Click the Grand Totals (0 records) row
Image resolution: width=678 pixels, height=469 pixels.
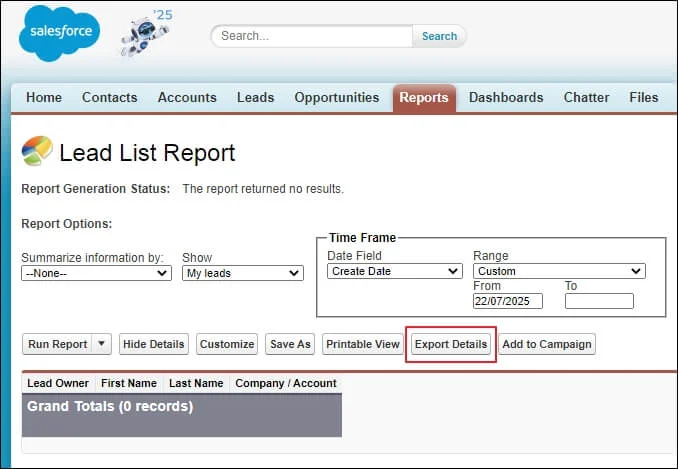pos(182,415)
